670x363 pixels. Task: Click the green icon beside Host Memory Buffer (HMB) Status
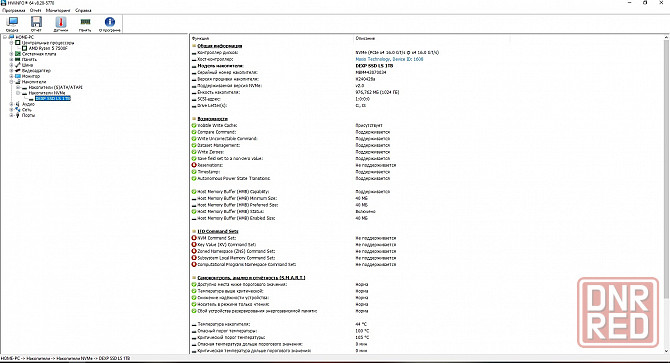click(194, 211)
